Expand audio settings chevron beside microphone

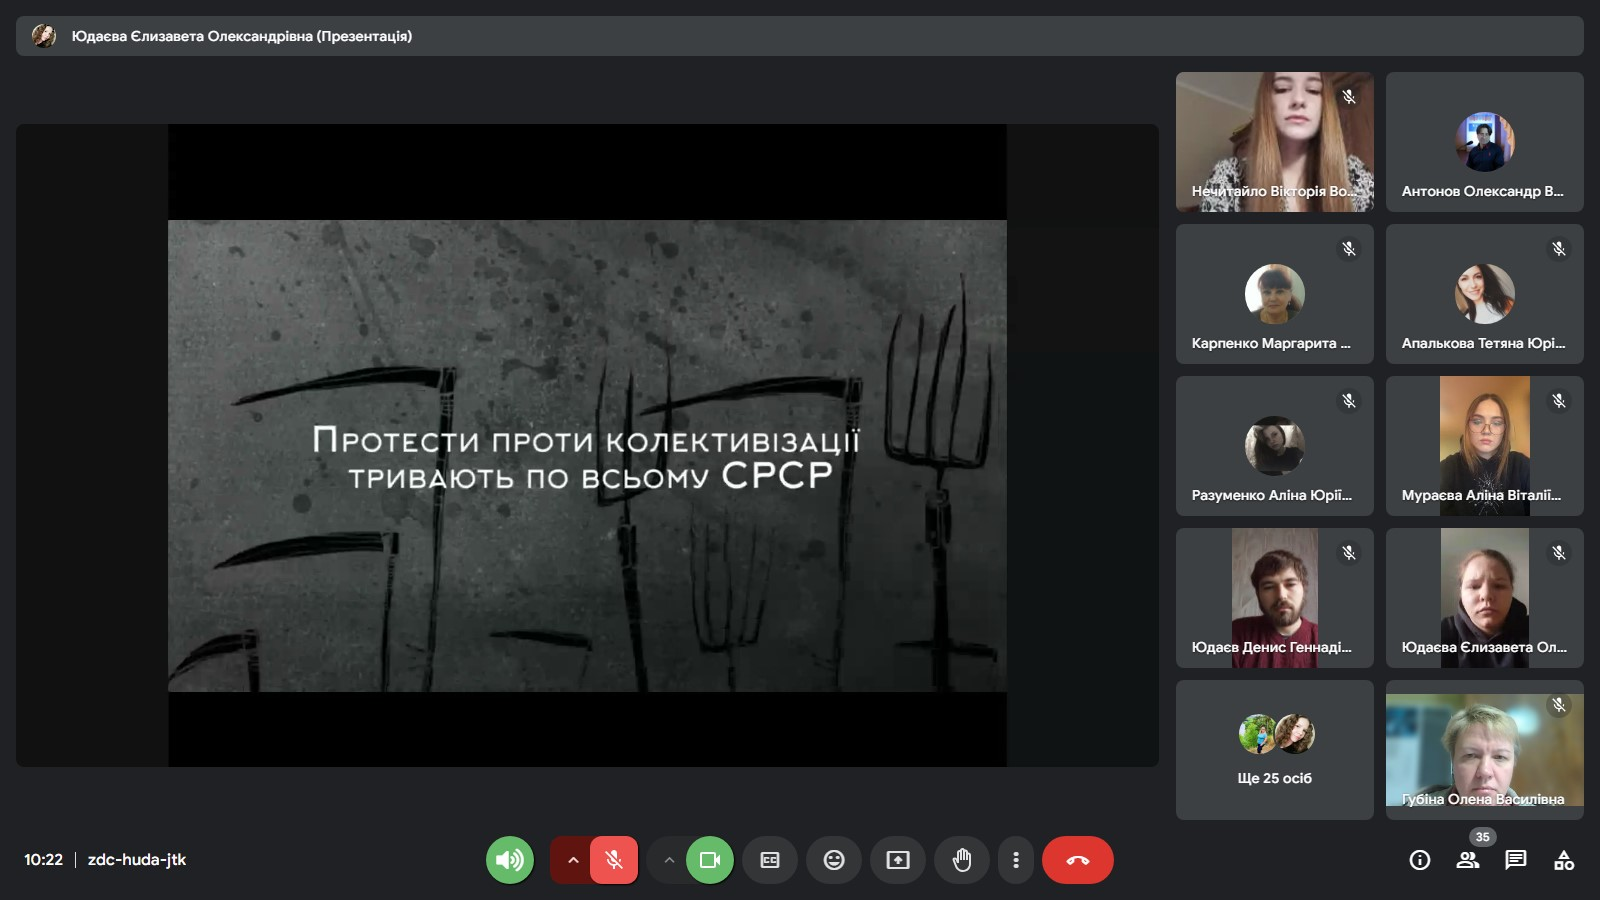(x=572, y=860)
